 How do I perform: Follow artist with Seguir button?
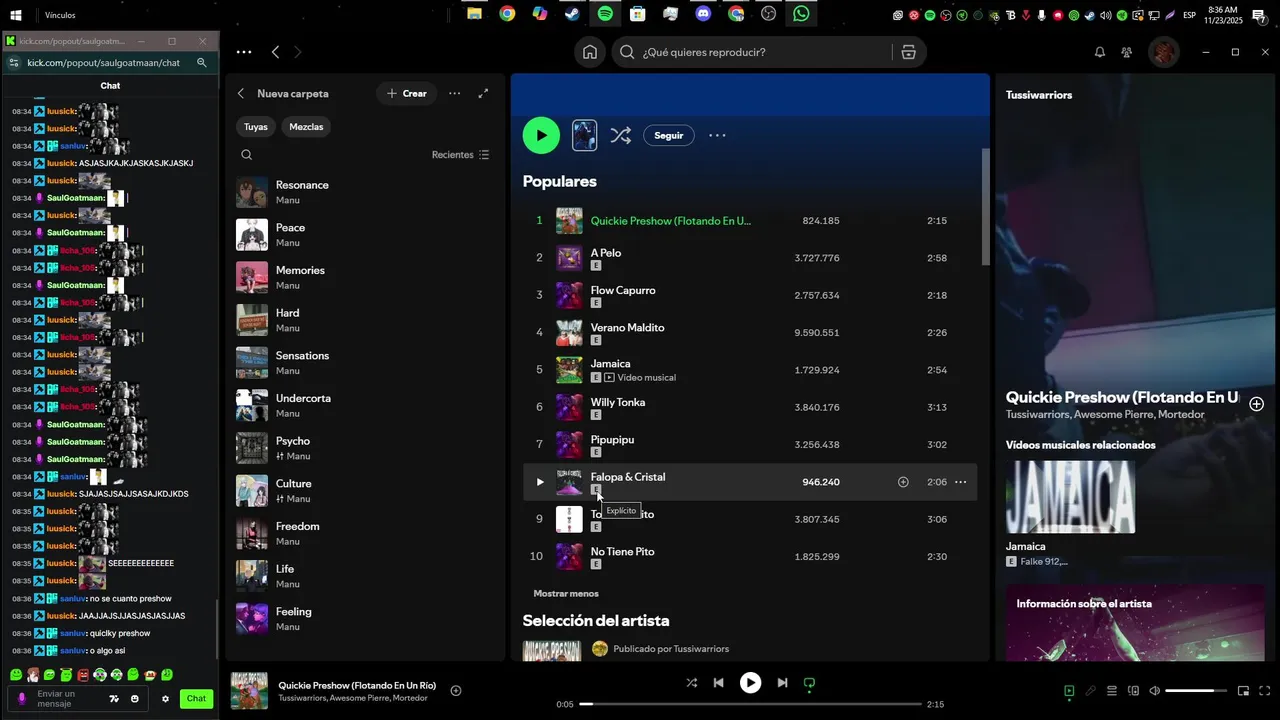669,135
